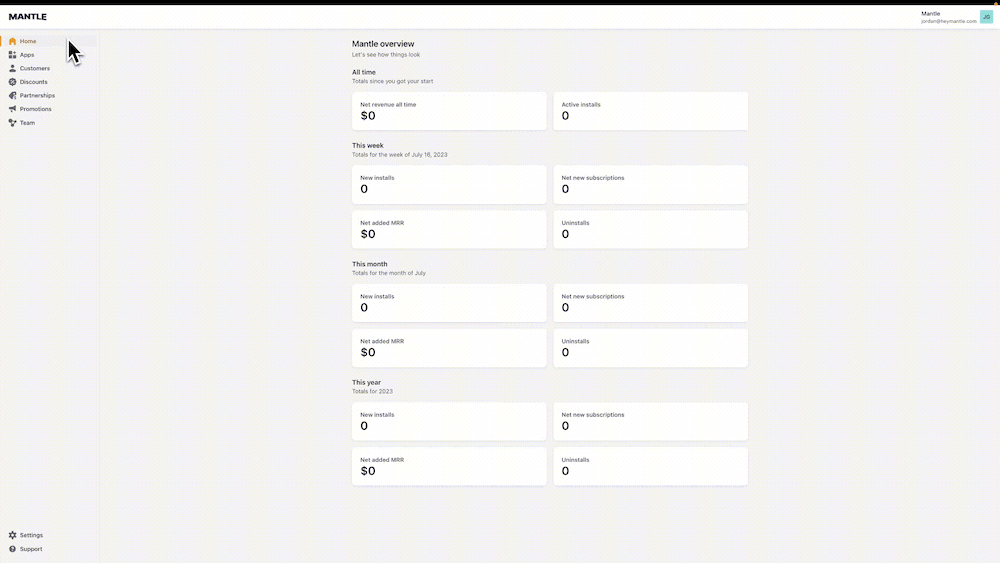
Task: Click This week's Uninstalls card
Action: (650, 229)
